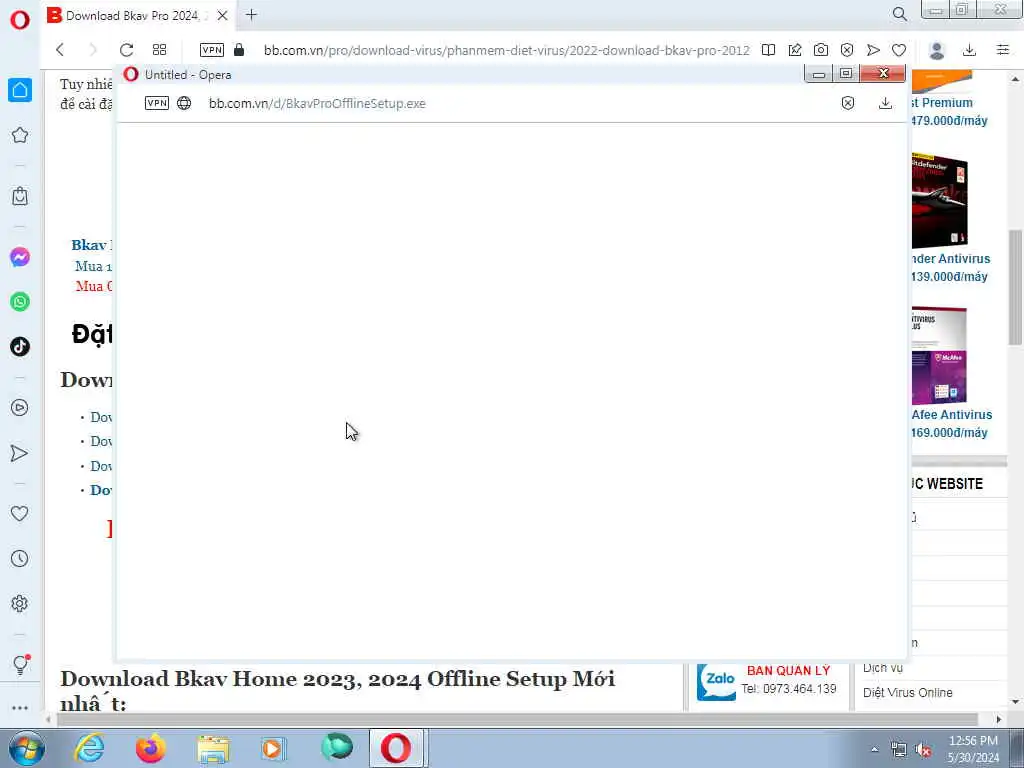The image size is (1024, 768).
Task: Go back with the back arrow
Action: tap(60, 50)
